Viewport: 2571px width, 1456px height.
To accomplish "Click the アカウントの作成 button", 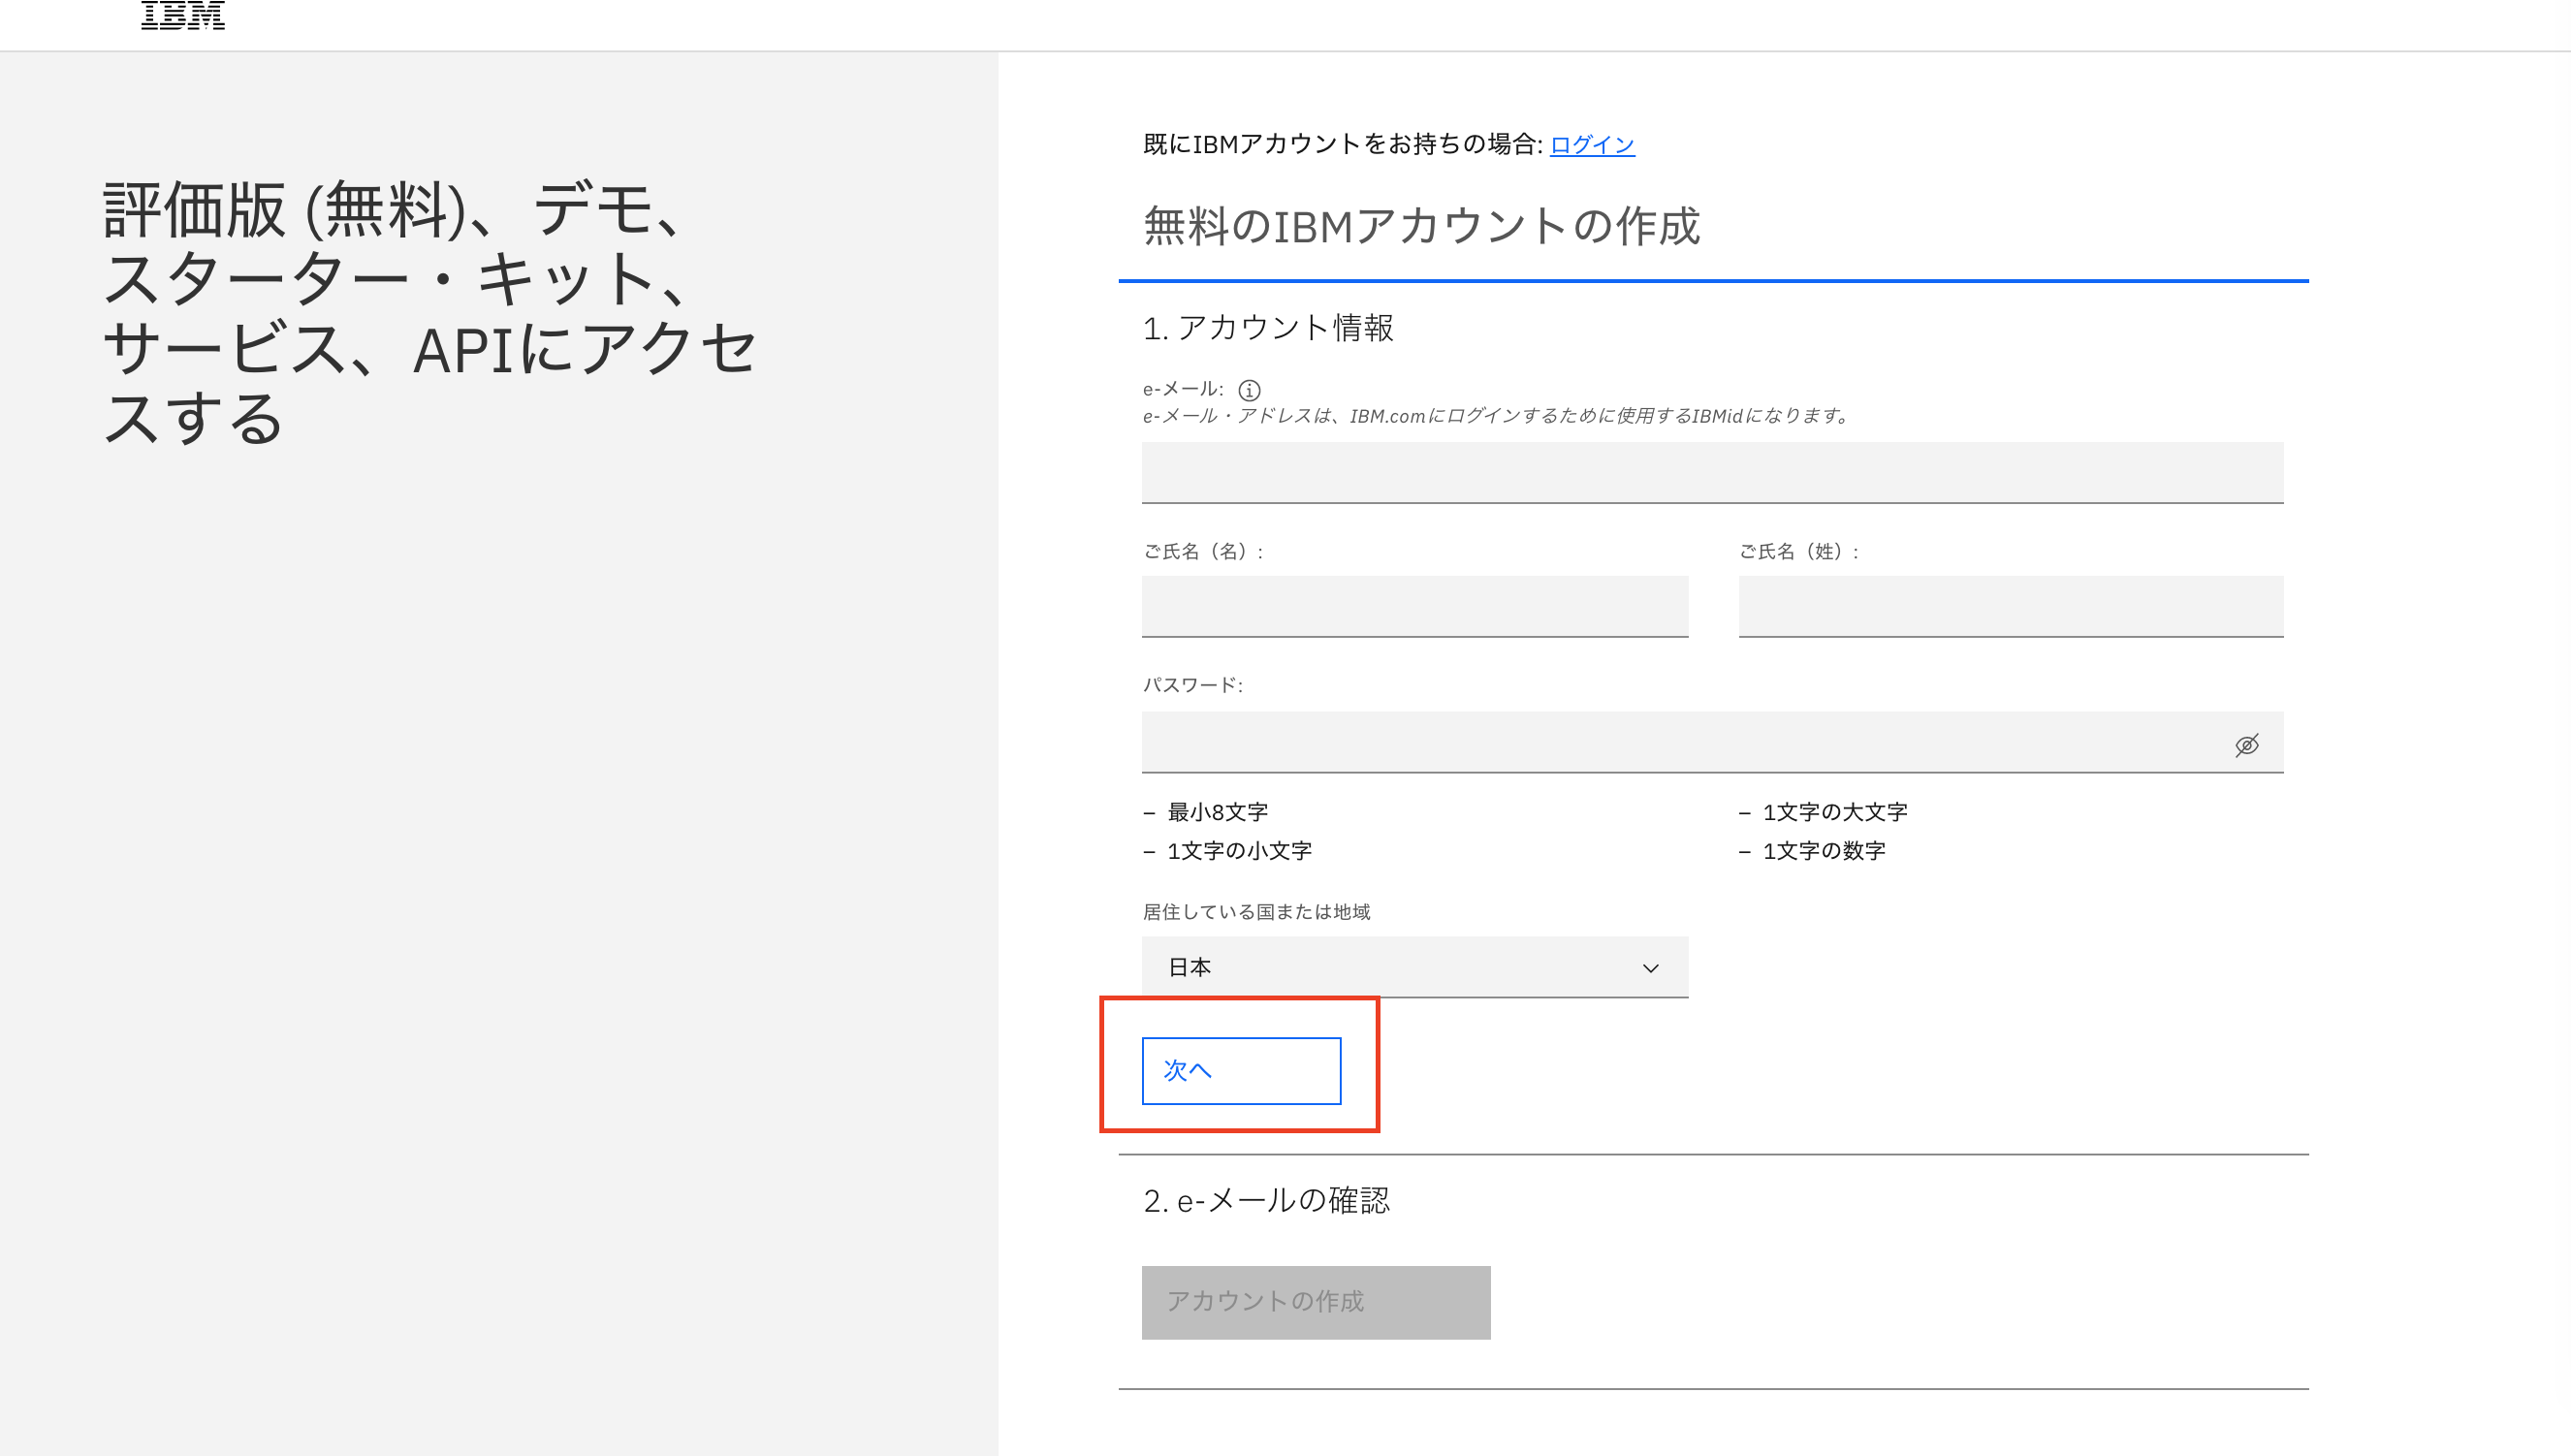I will (1316, 1302).
